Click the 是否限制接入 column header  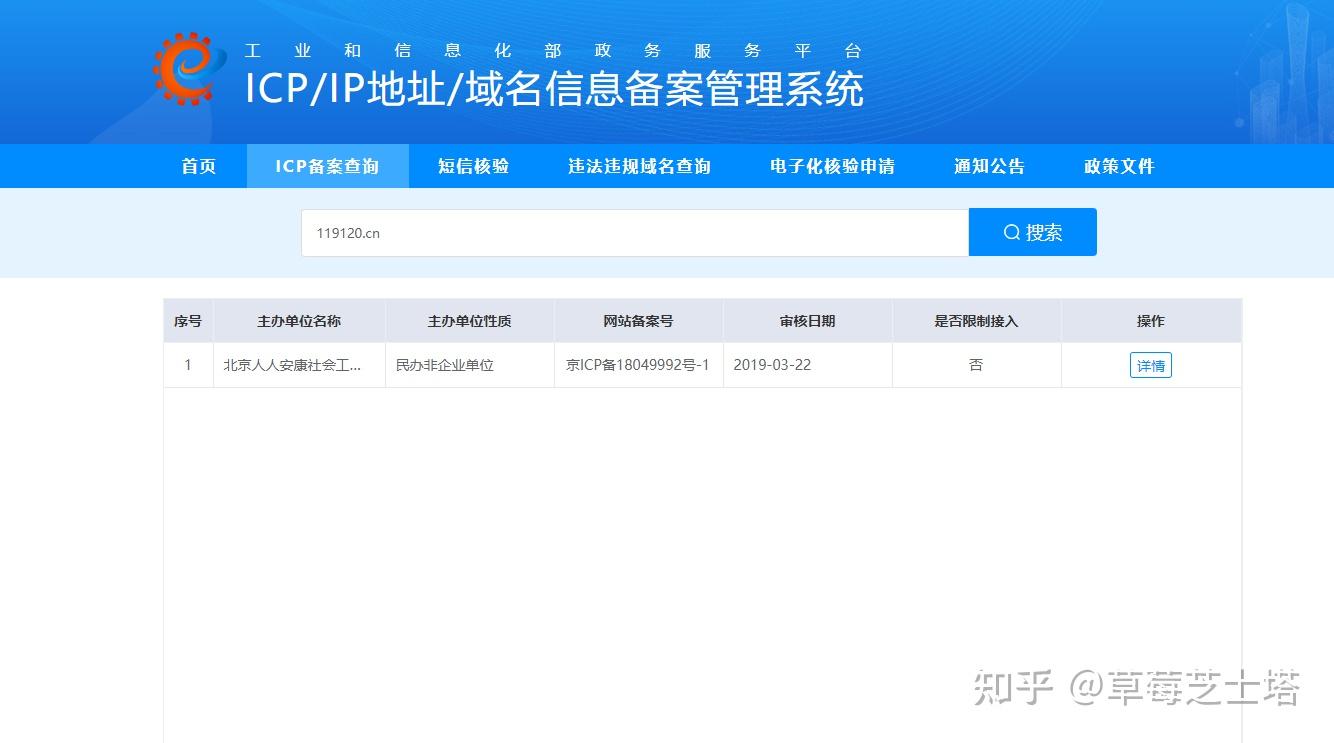tap(976, 321)
